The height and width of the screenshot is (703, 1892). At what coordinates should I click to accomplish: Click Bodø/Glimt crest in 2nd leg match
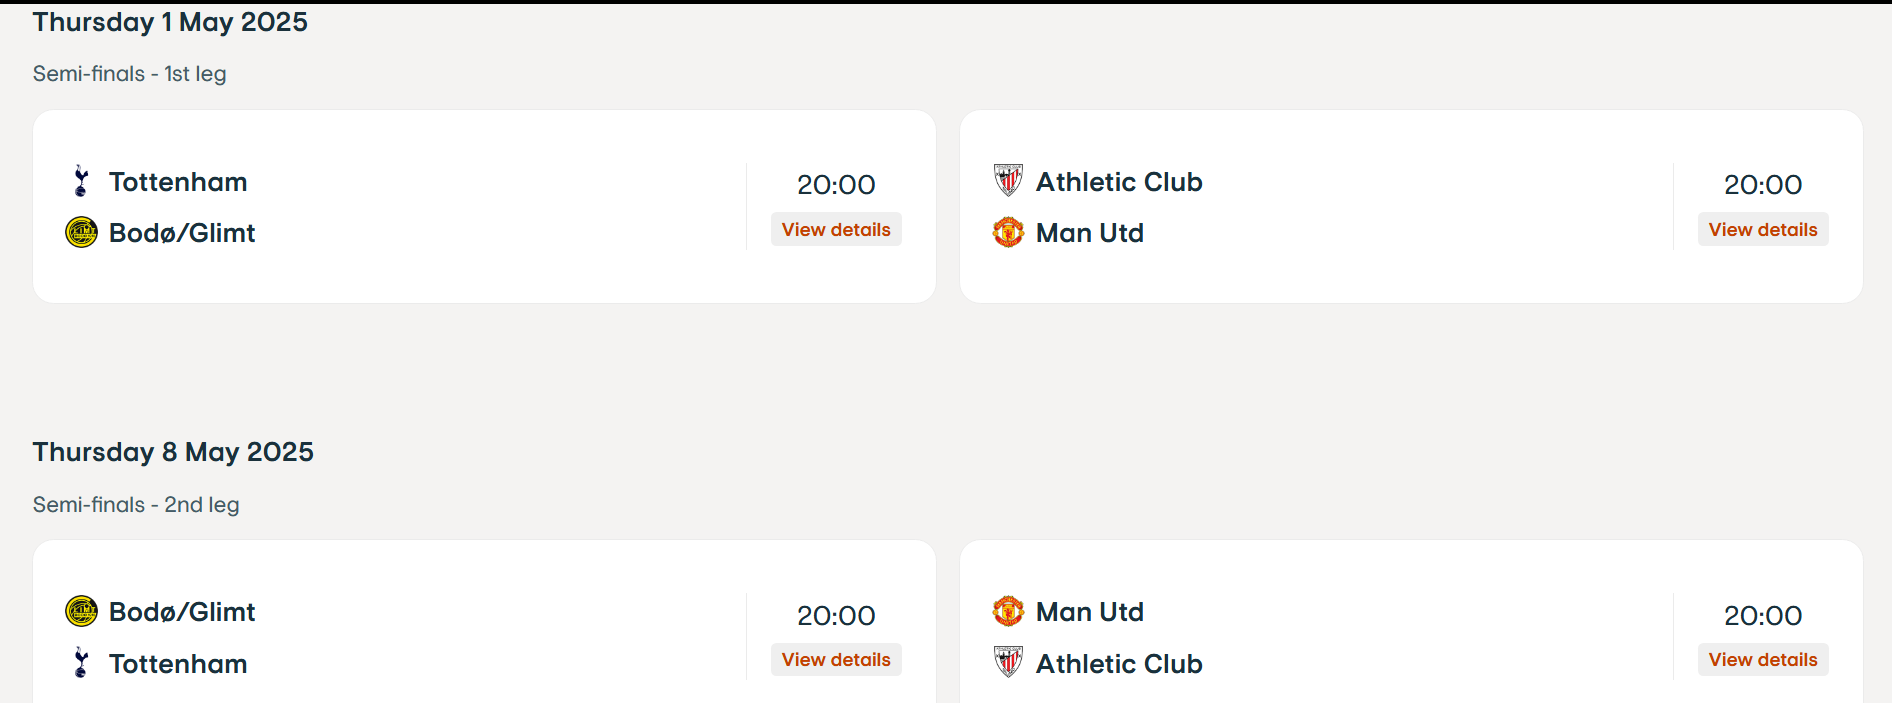pyautogui.click(x=81, y=611)
